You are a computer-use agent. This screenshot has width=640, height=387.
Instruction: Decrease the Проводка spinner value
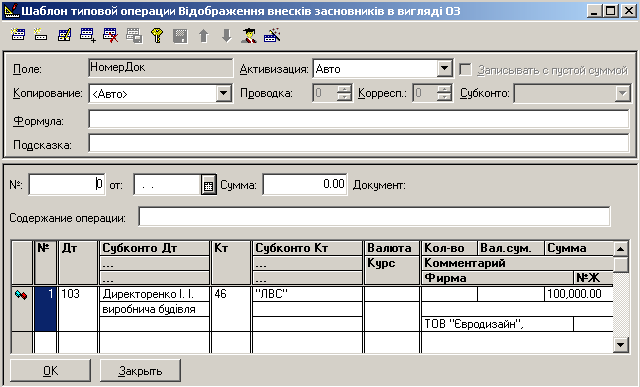coord(344,97)
